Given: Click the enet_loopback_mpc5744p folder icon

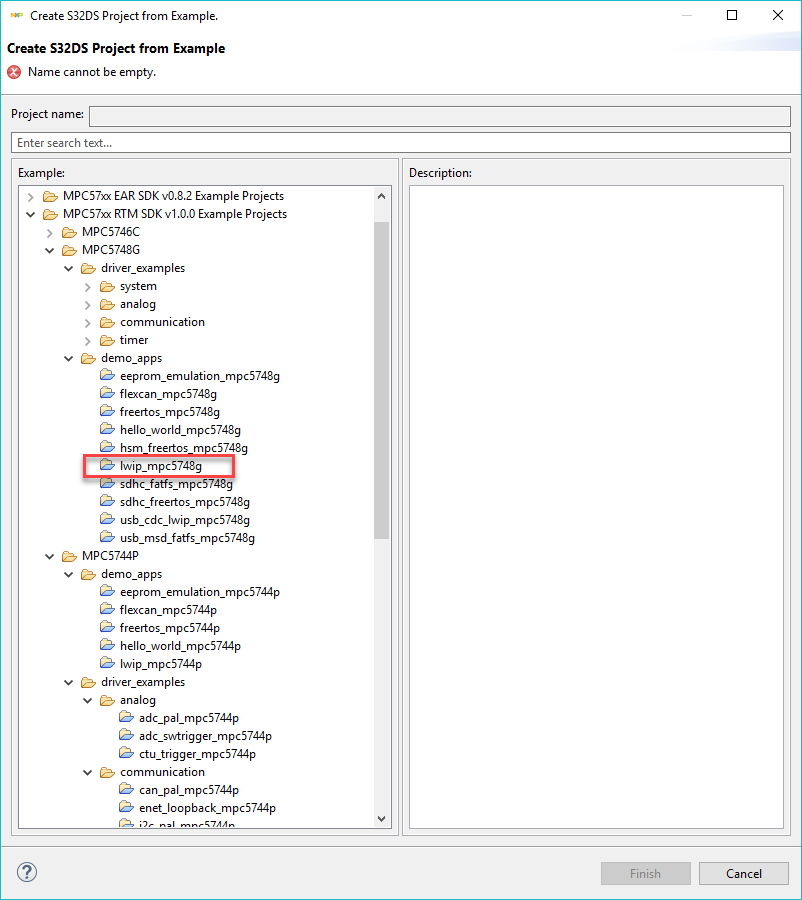Looking at the screenshot, I should [126, 806].
